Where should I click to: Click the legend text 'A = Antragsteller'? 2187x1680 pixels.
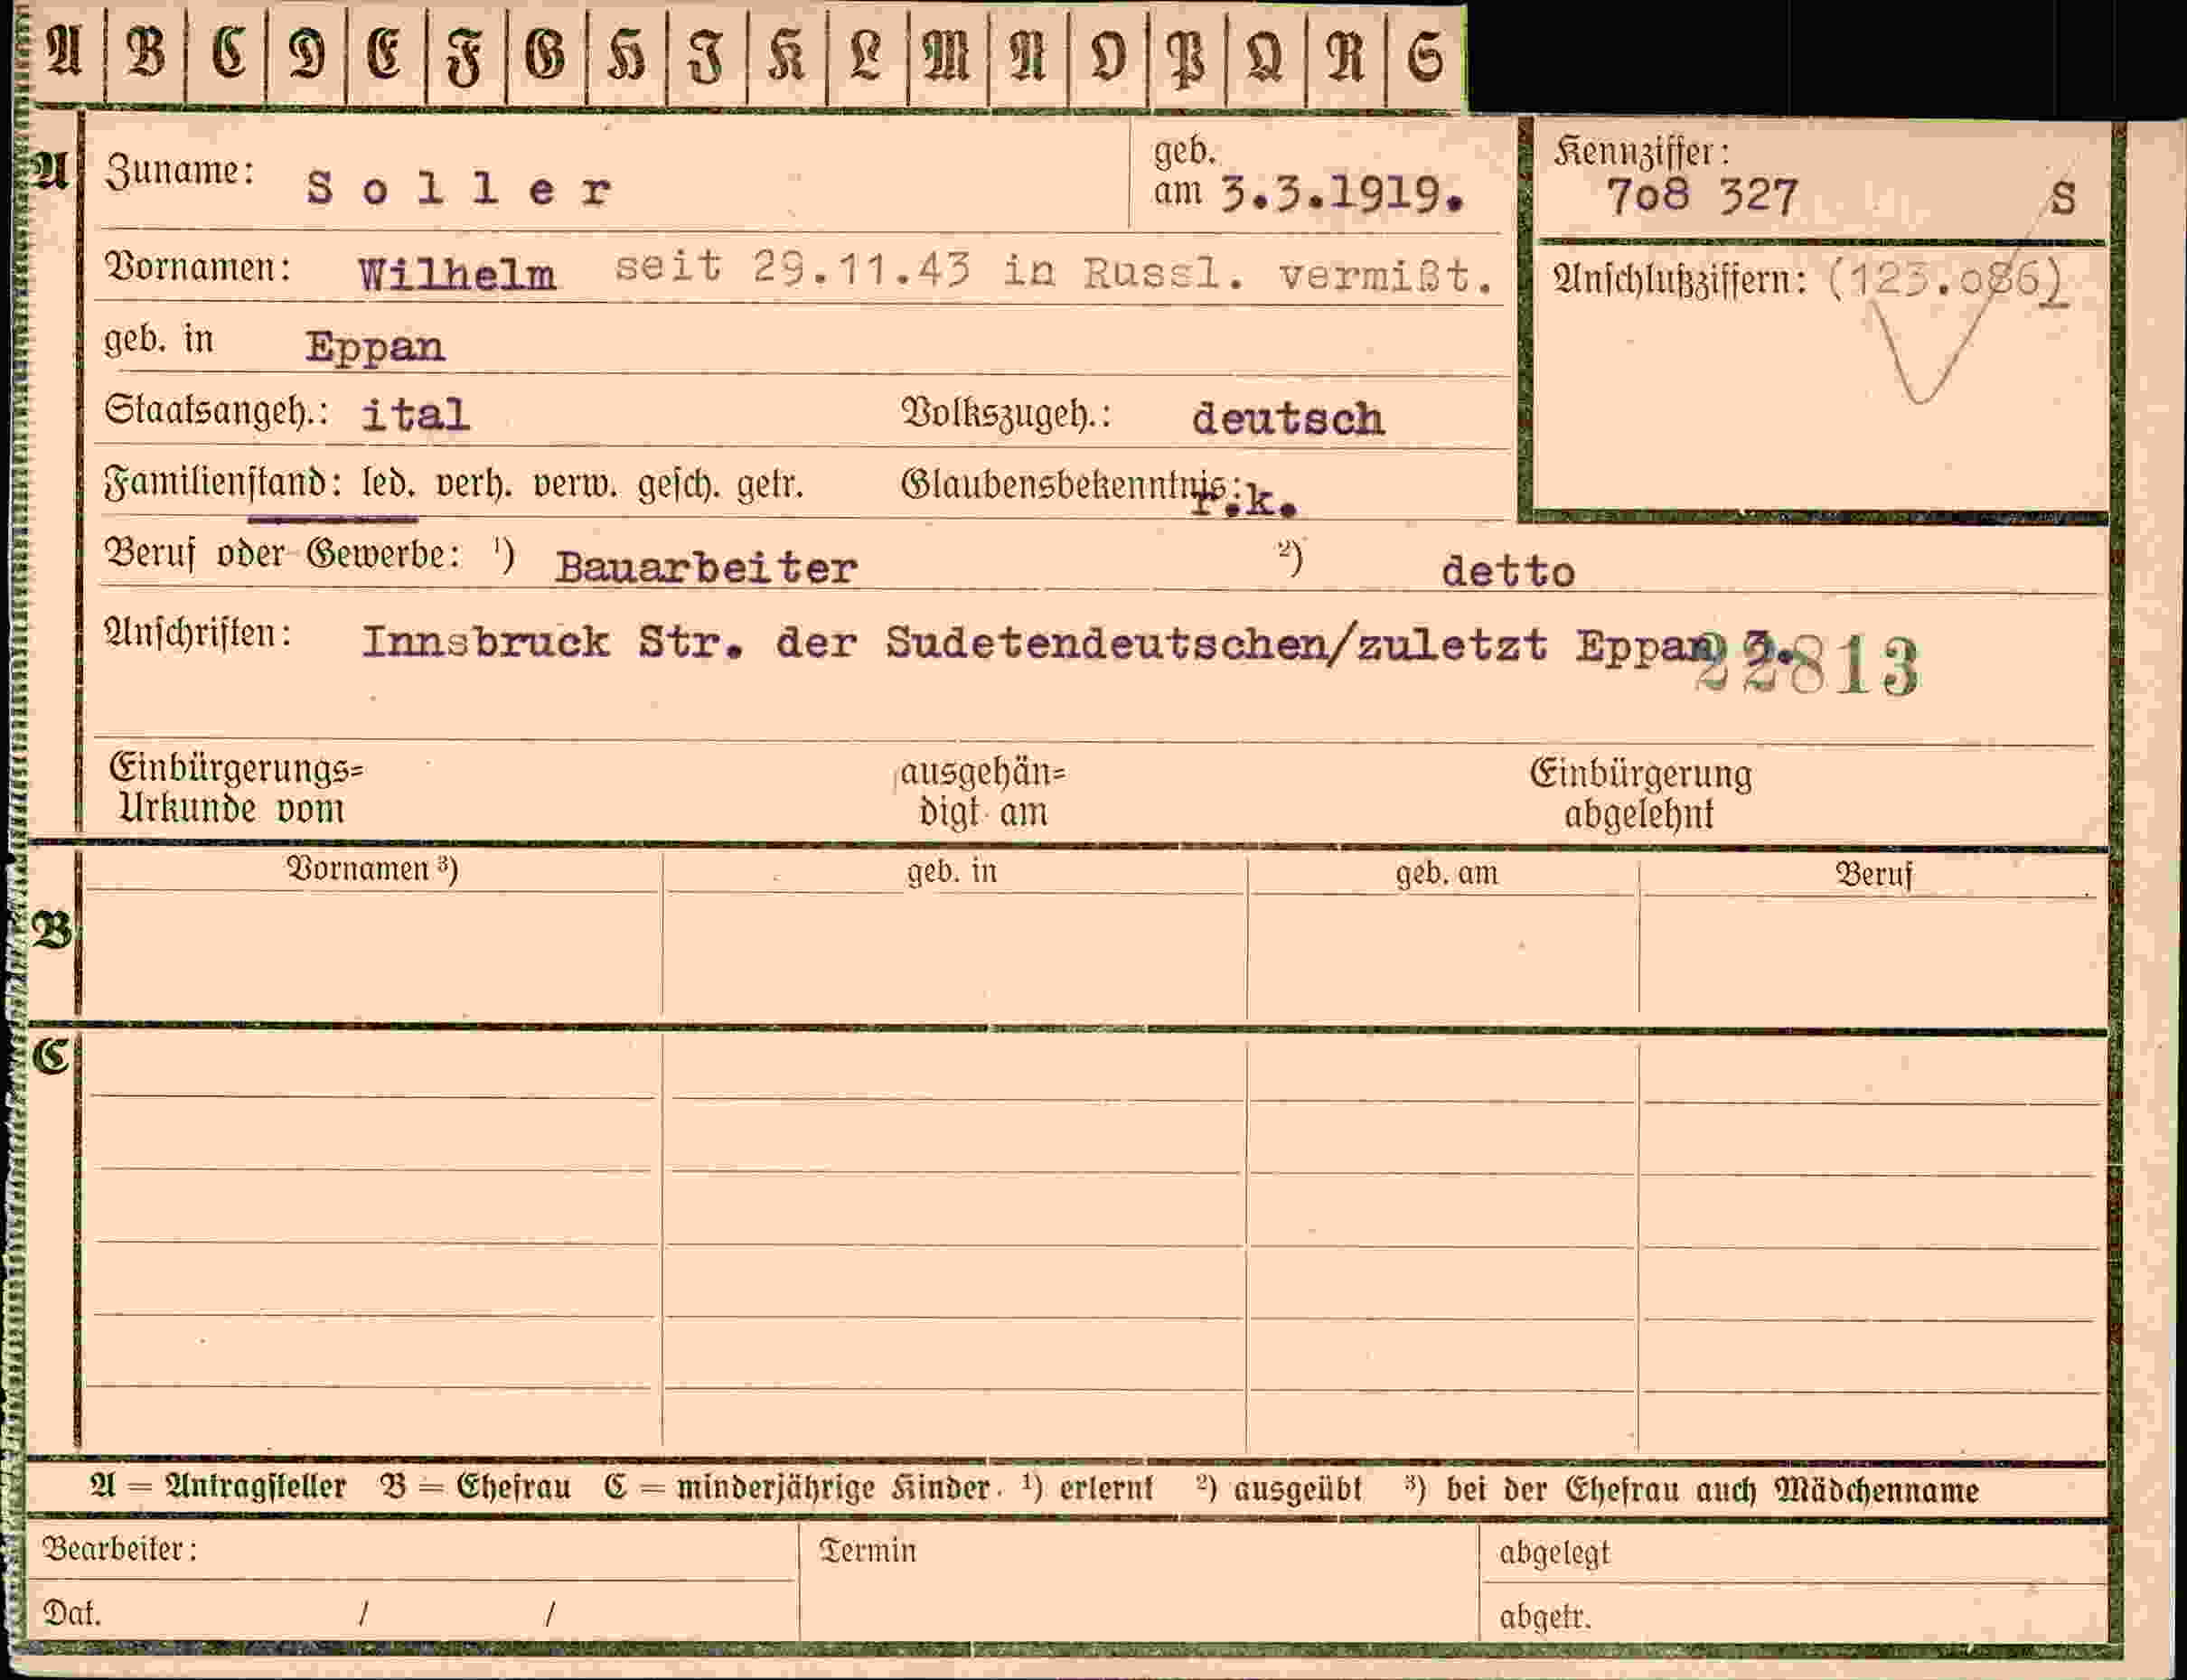[x=218, y=1487]
